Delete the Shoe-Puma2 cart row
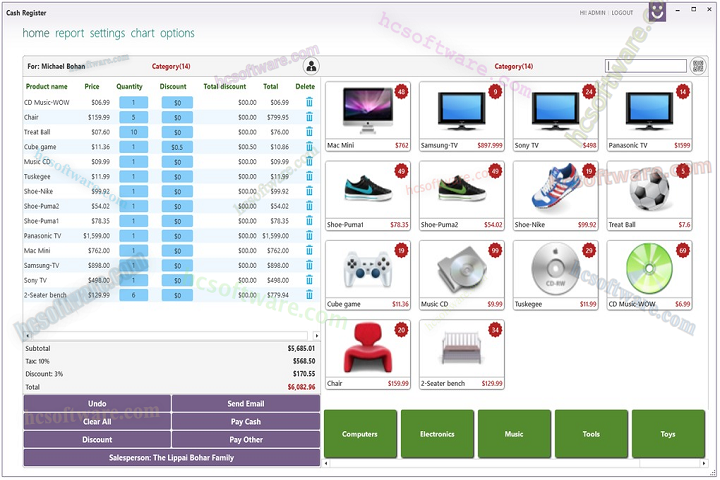 (x=310, y=206)
